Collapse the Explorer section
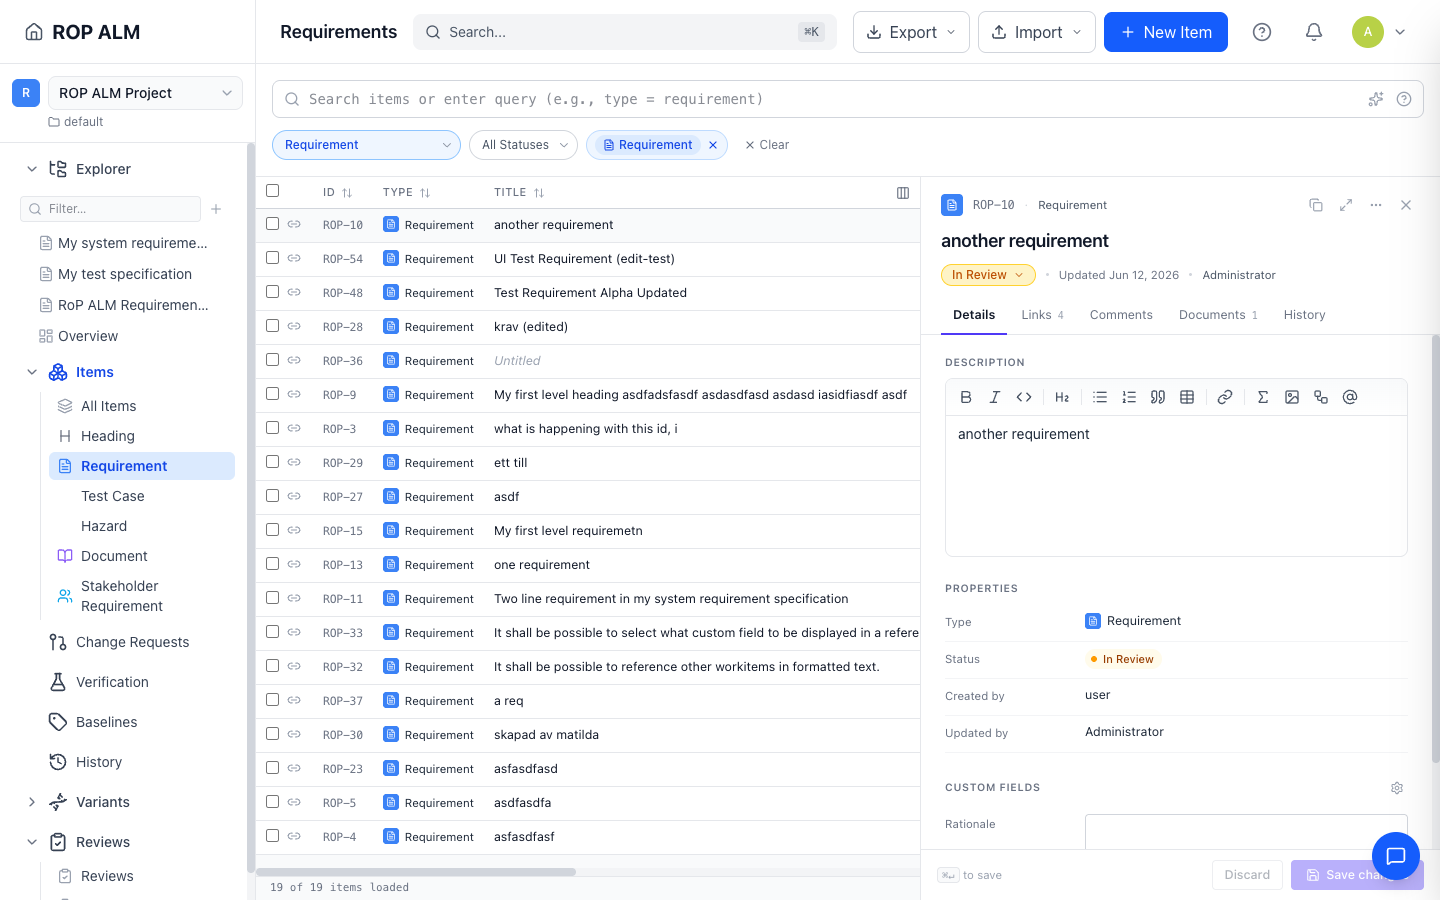 tap(32, 169)
